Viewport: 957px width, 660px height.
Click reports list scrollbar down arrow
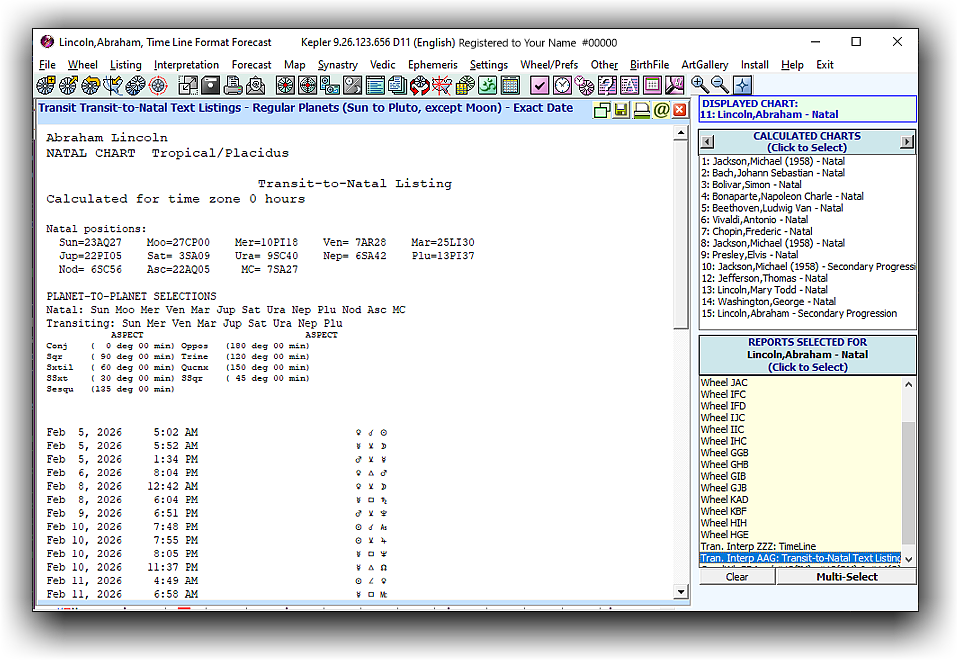[908, 559]
